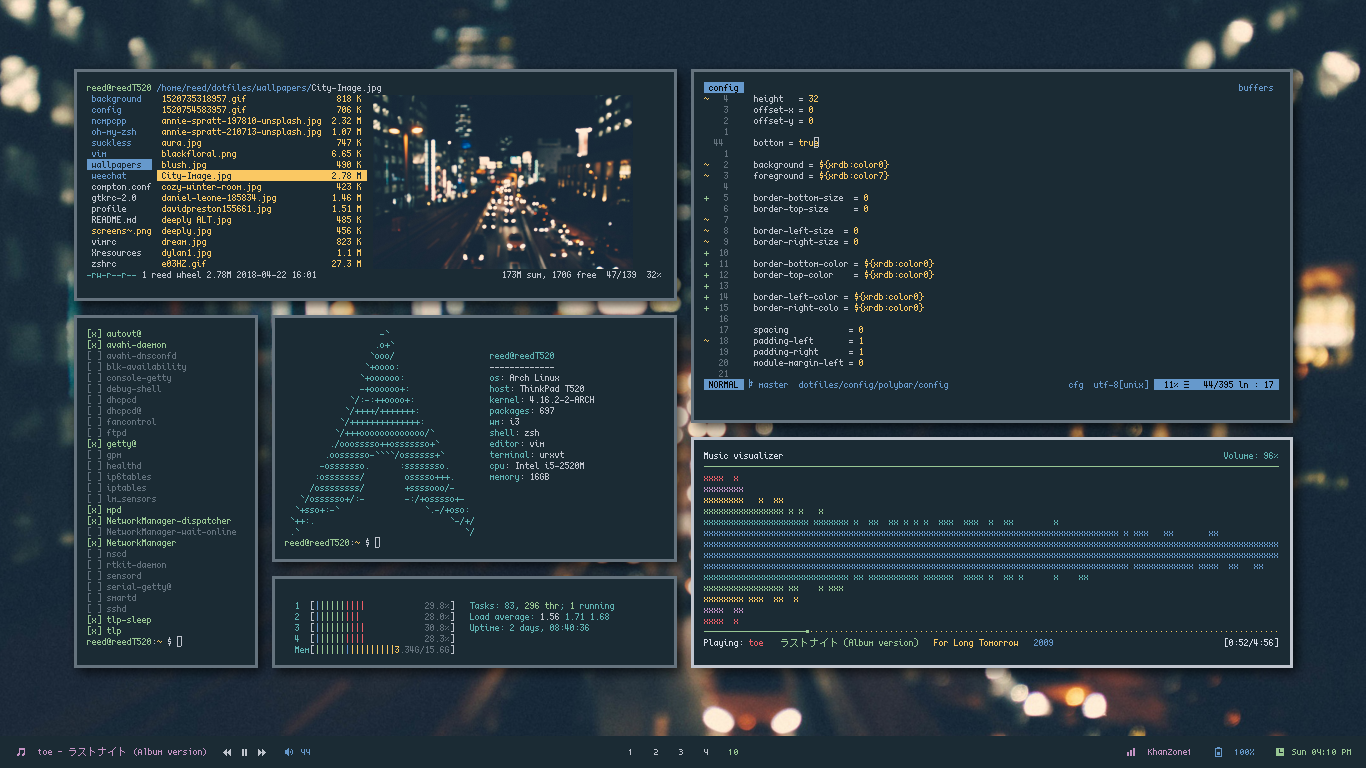
Task: Click the KhanZone1 network name
Action: click(x=1168, y=752)
